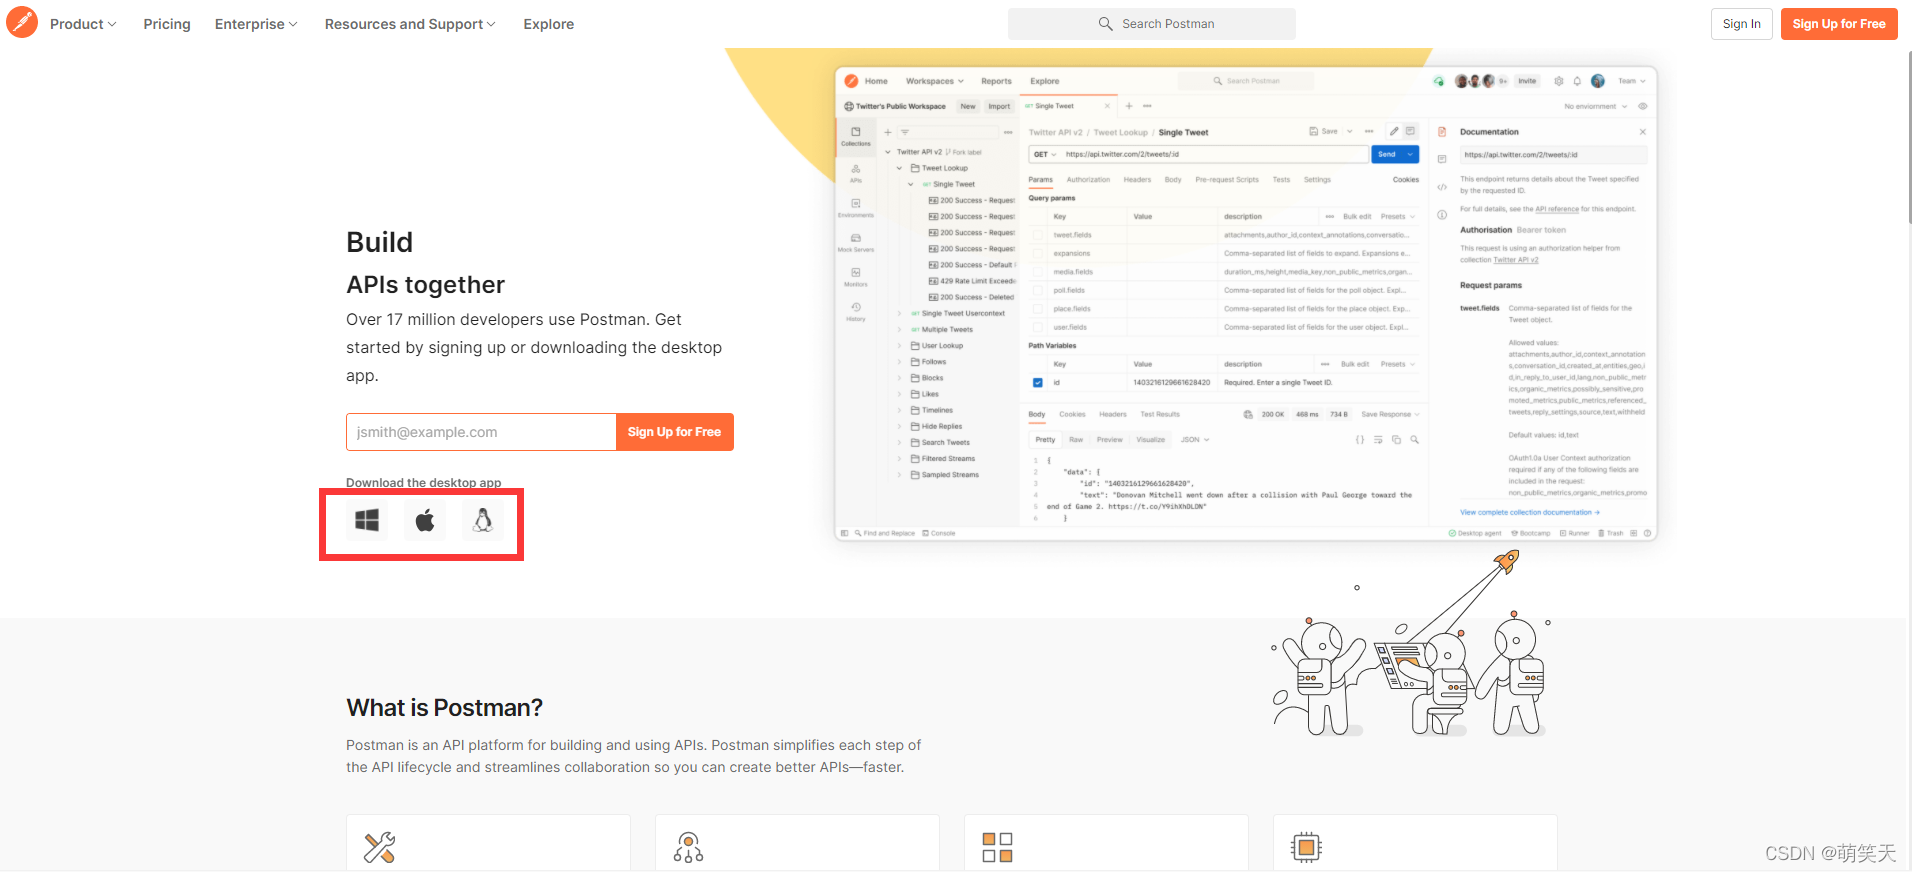Check the user.fields query param checkbox
Screen dimensions: 1912x872
1038,327
